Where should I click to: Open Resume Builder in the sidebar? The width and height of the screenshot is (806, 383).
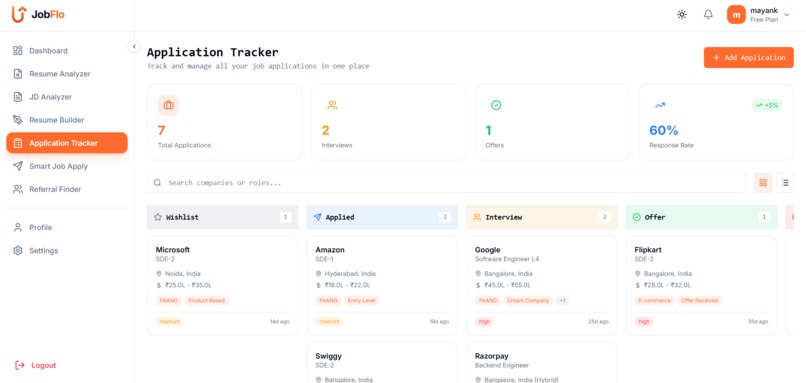(x=67, y=120)
